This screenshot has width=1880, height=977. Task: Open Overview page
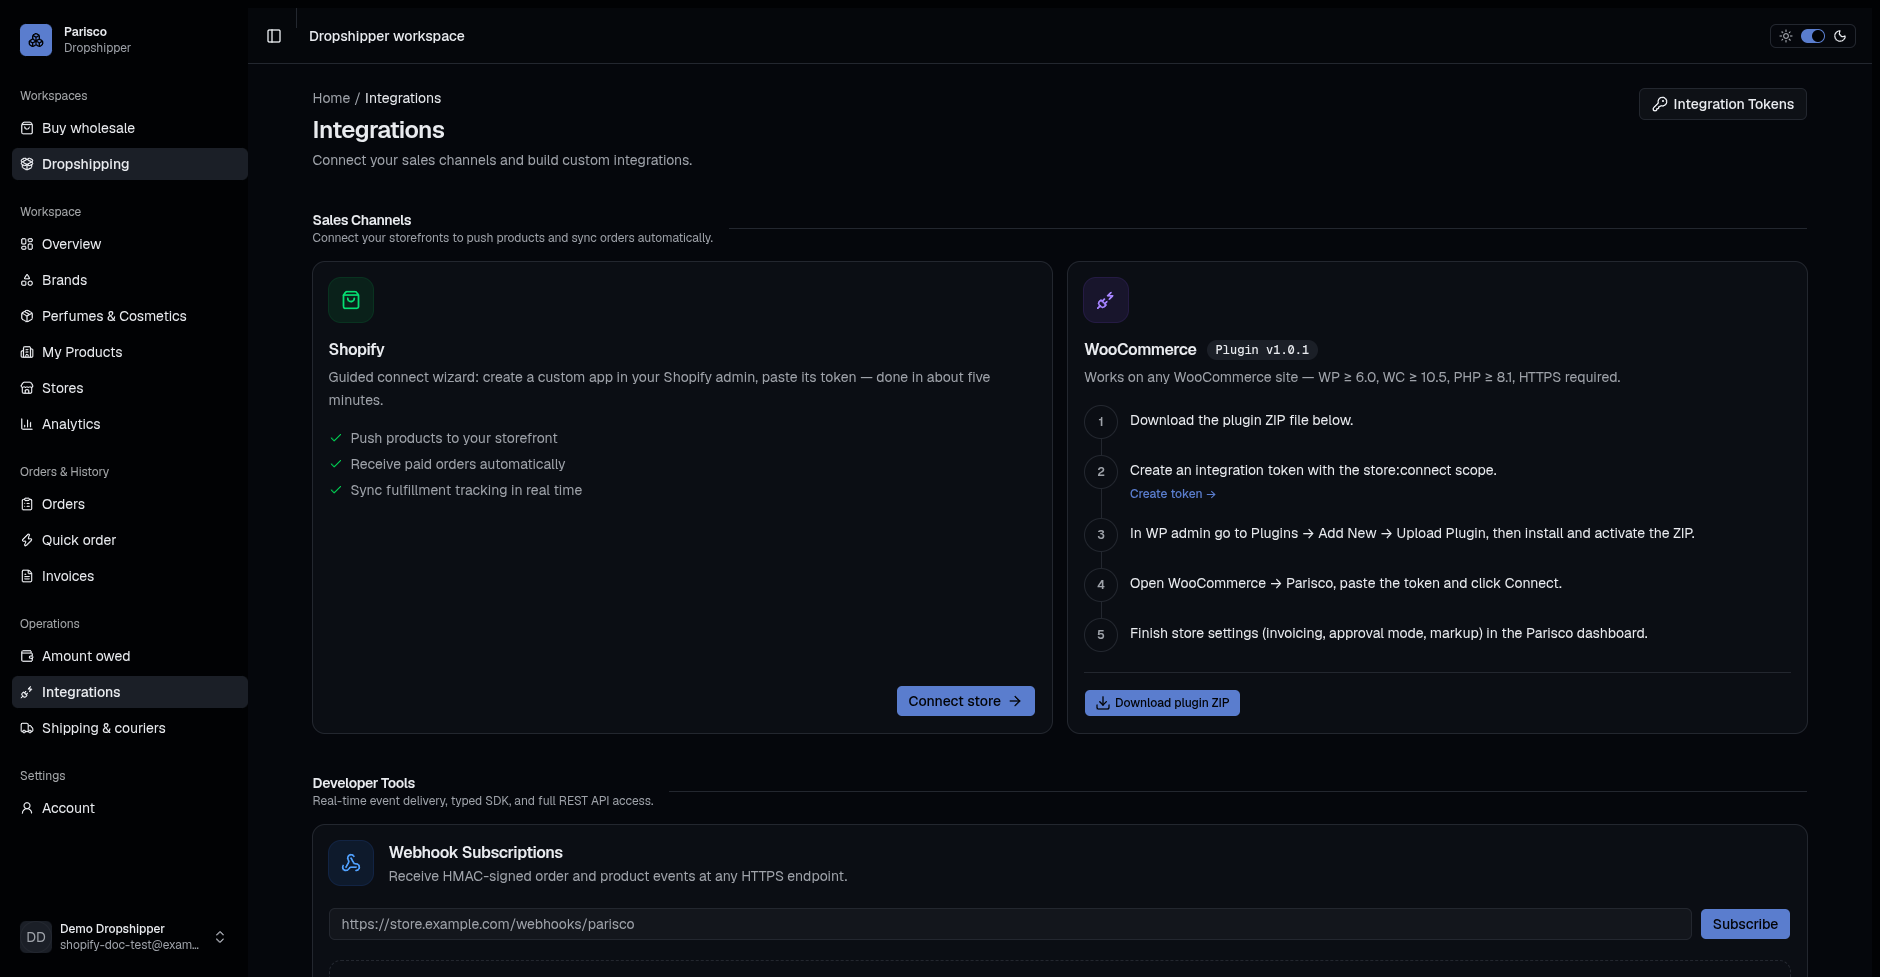(x=130, y=244)
